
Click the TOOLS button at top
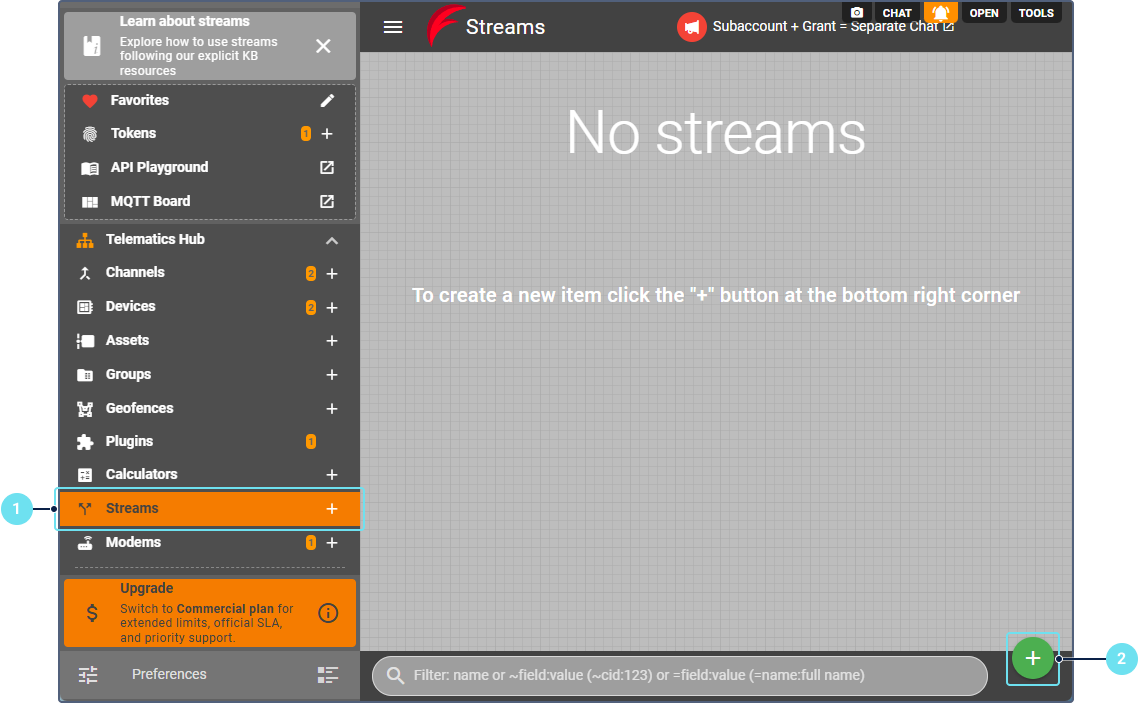coord(1036,13)
